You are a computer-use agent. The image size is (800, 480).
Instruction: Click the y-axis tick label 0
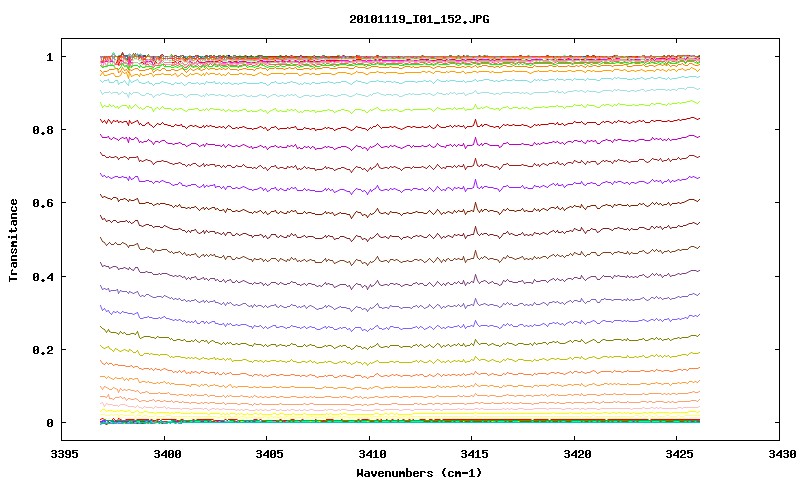(x=49, y=423)
